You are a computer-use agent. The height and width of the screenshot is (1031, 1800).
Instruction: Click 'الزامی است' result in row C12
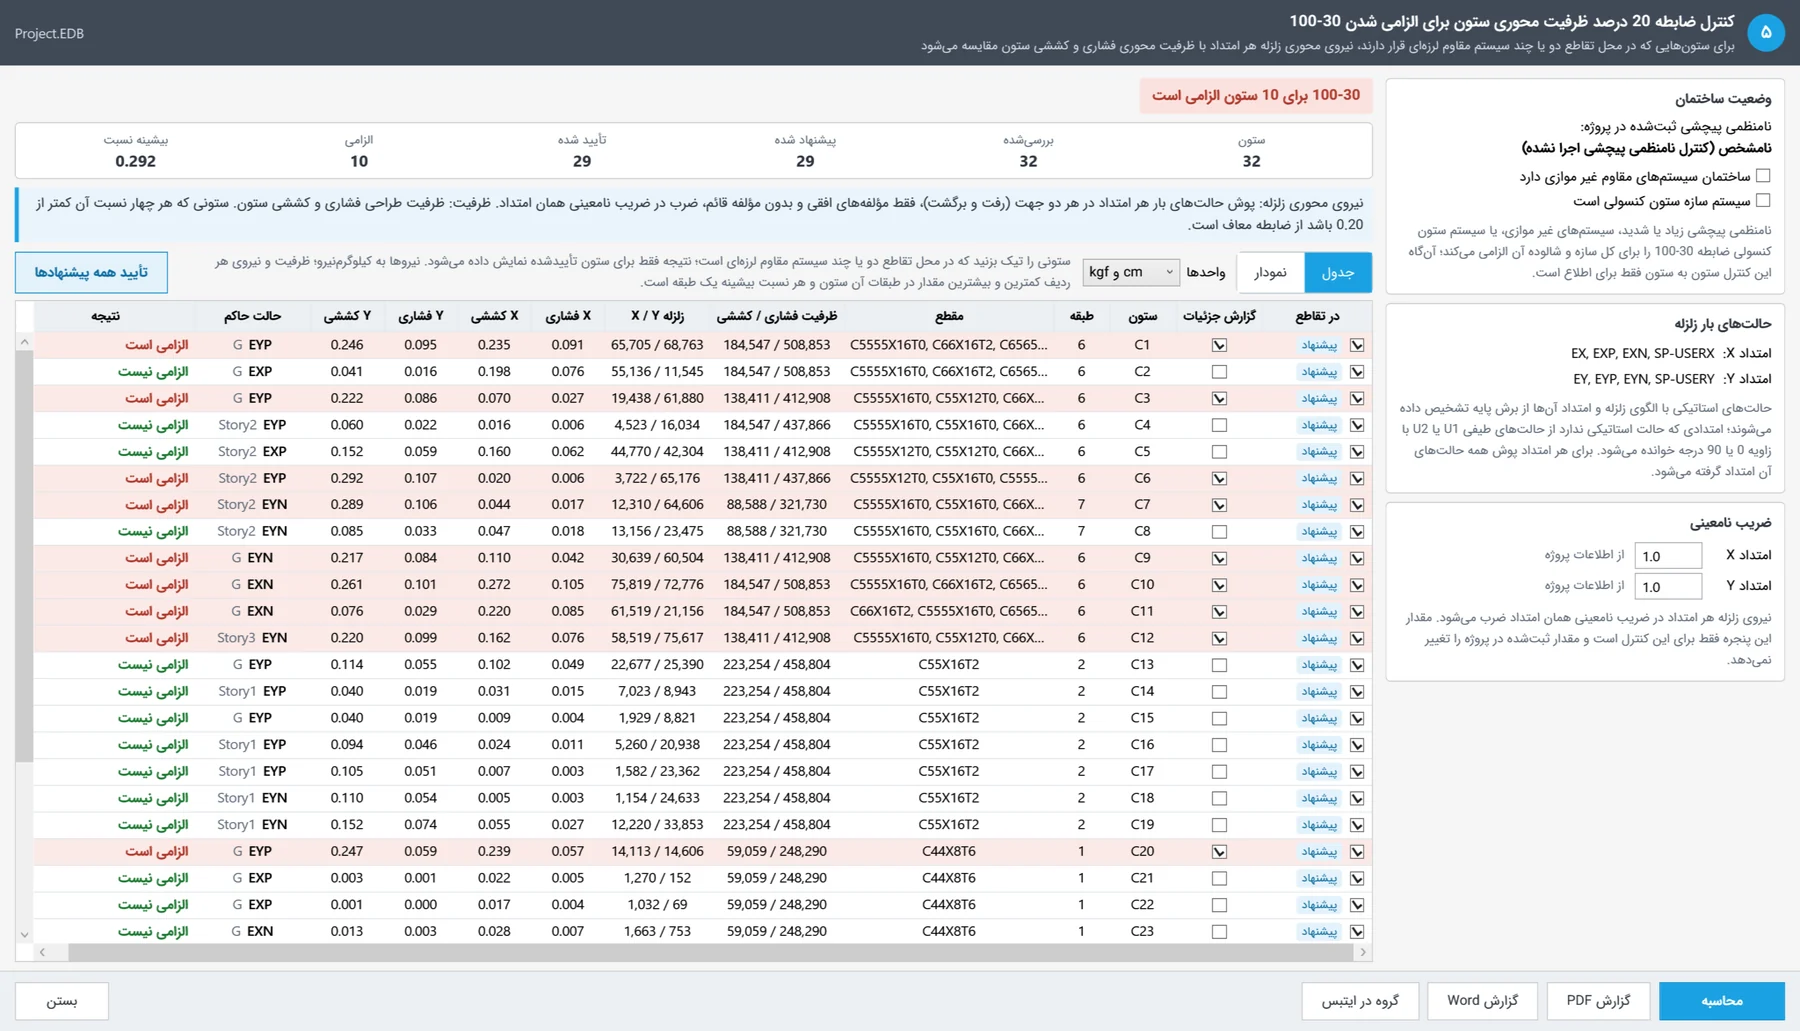pyautogui.click(x=156, y=638)
